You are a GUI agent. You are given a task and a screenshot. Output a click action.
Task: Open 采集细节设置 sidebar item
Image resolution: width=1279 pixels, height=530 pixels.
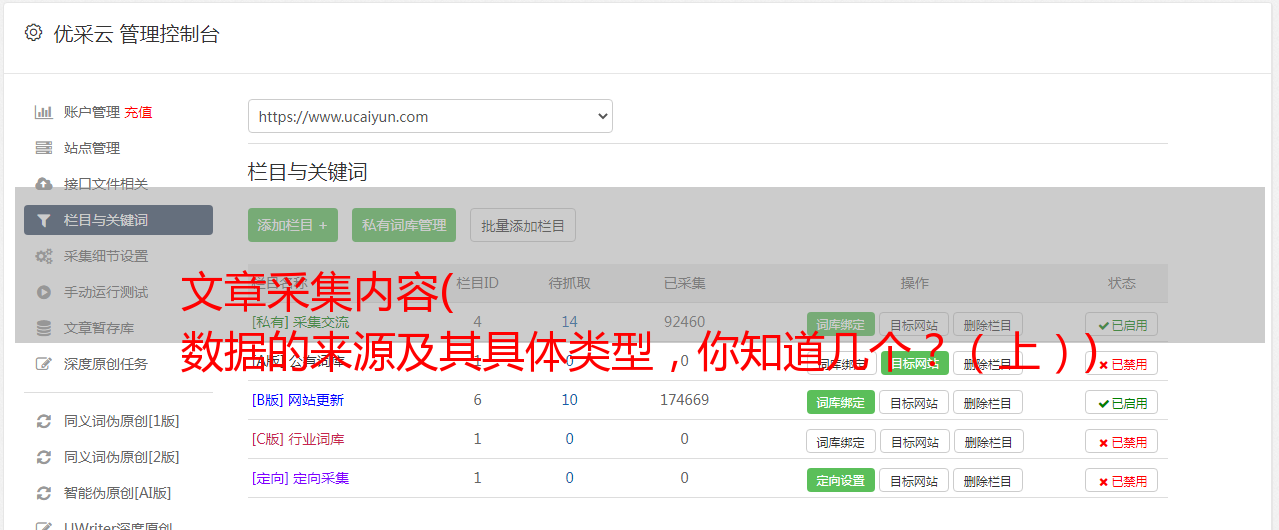click(106, 256)
